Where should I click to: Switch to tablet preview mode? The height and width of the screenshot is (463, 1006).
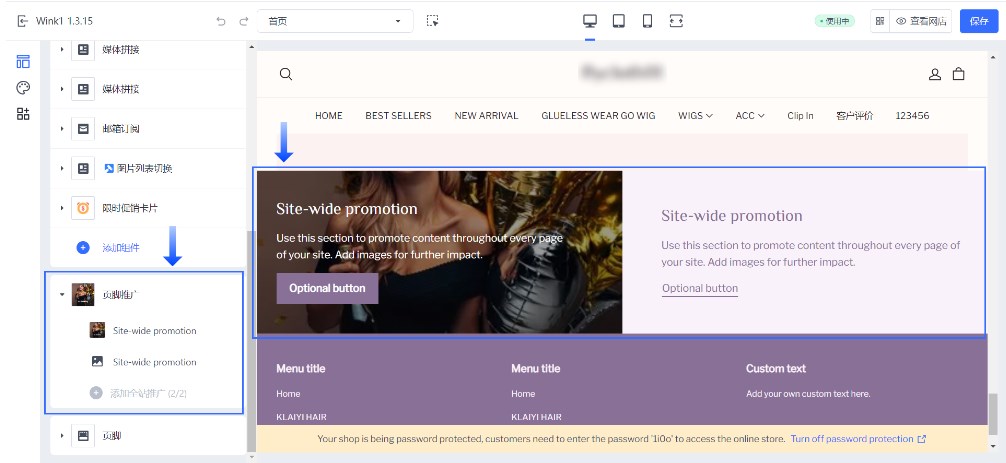619,21
